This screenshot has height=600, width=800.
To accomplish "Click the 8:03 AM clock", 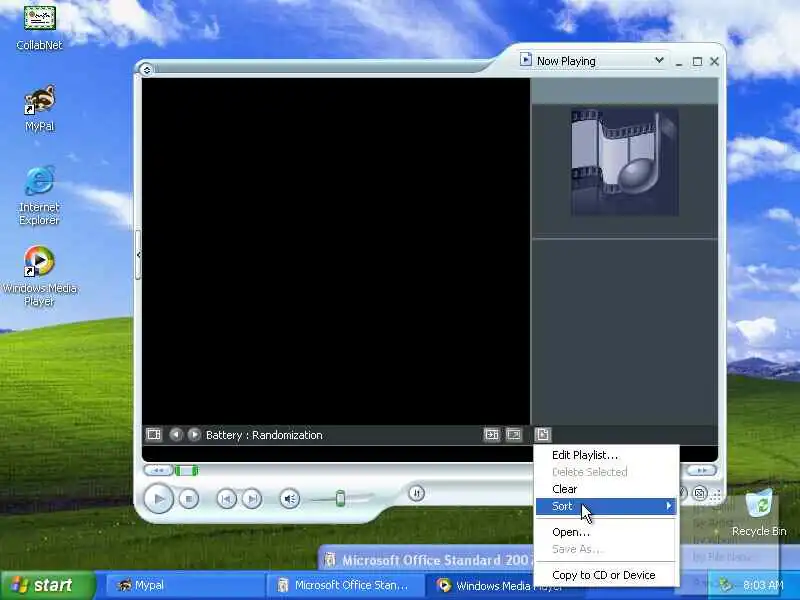I will (x=763, y=585).
